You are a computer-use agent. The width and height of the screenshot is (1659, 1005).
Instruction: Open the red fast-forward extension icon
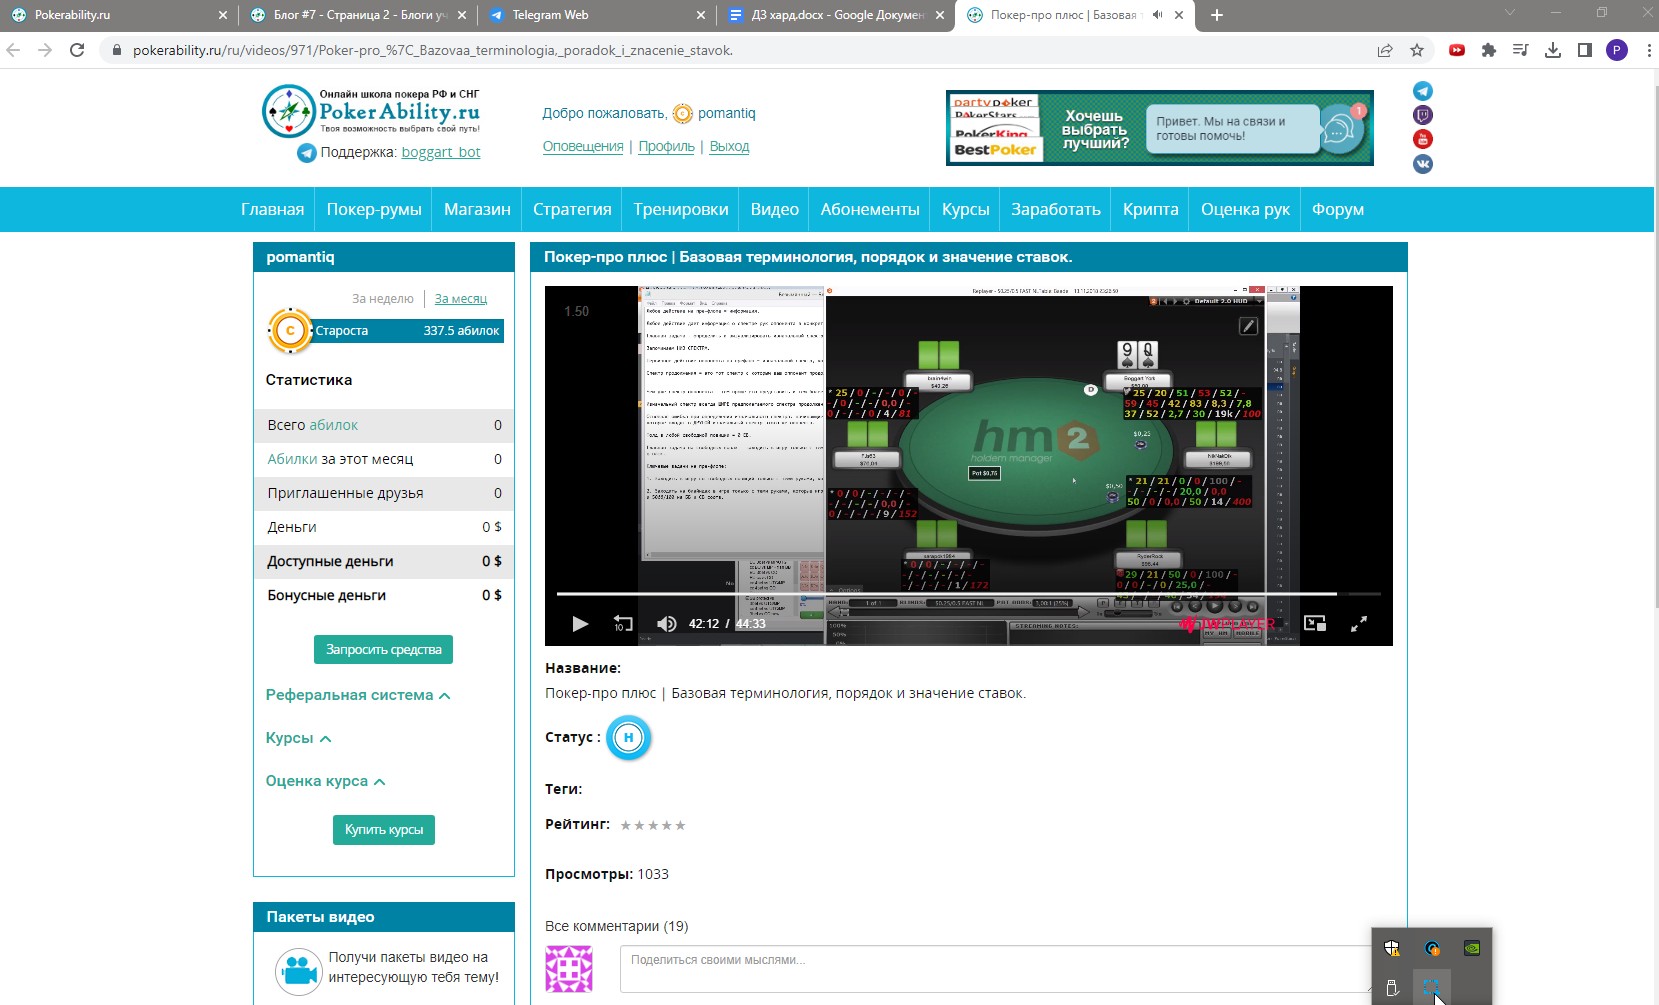pos(1457,50)
